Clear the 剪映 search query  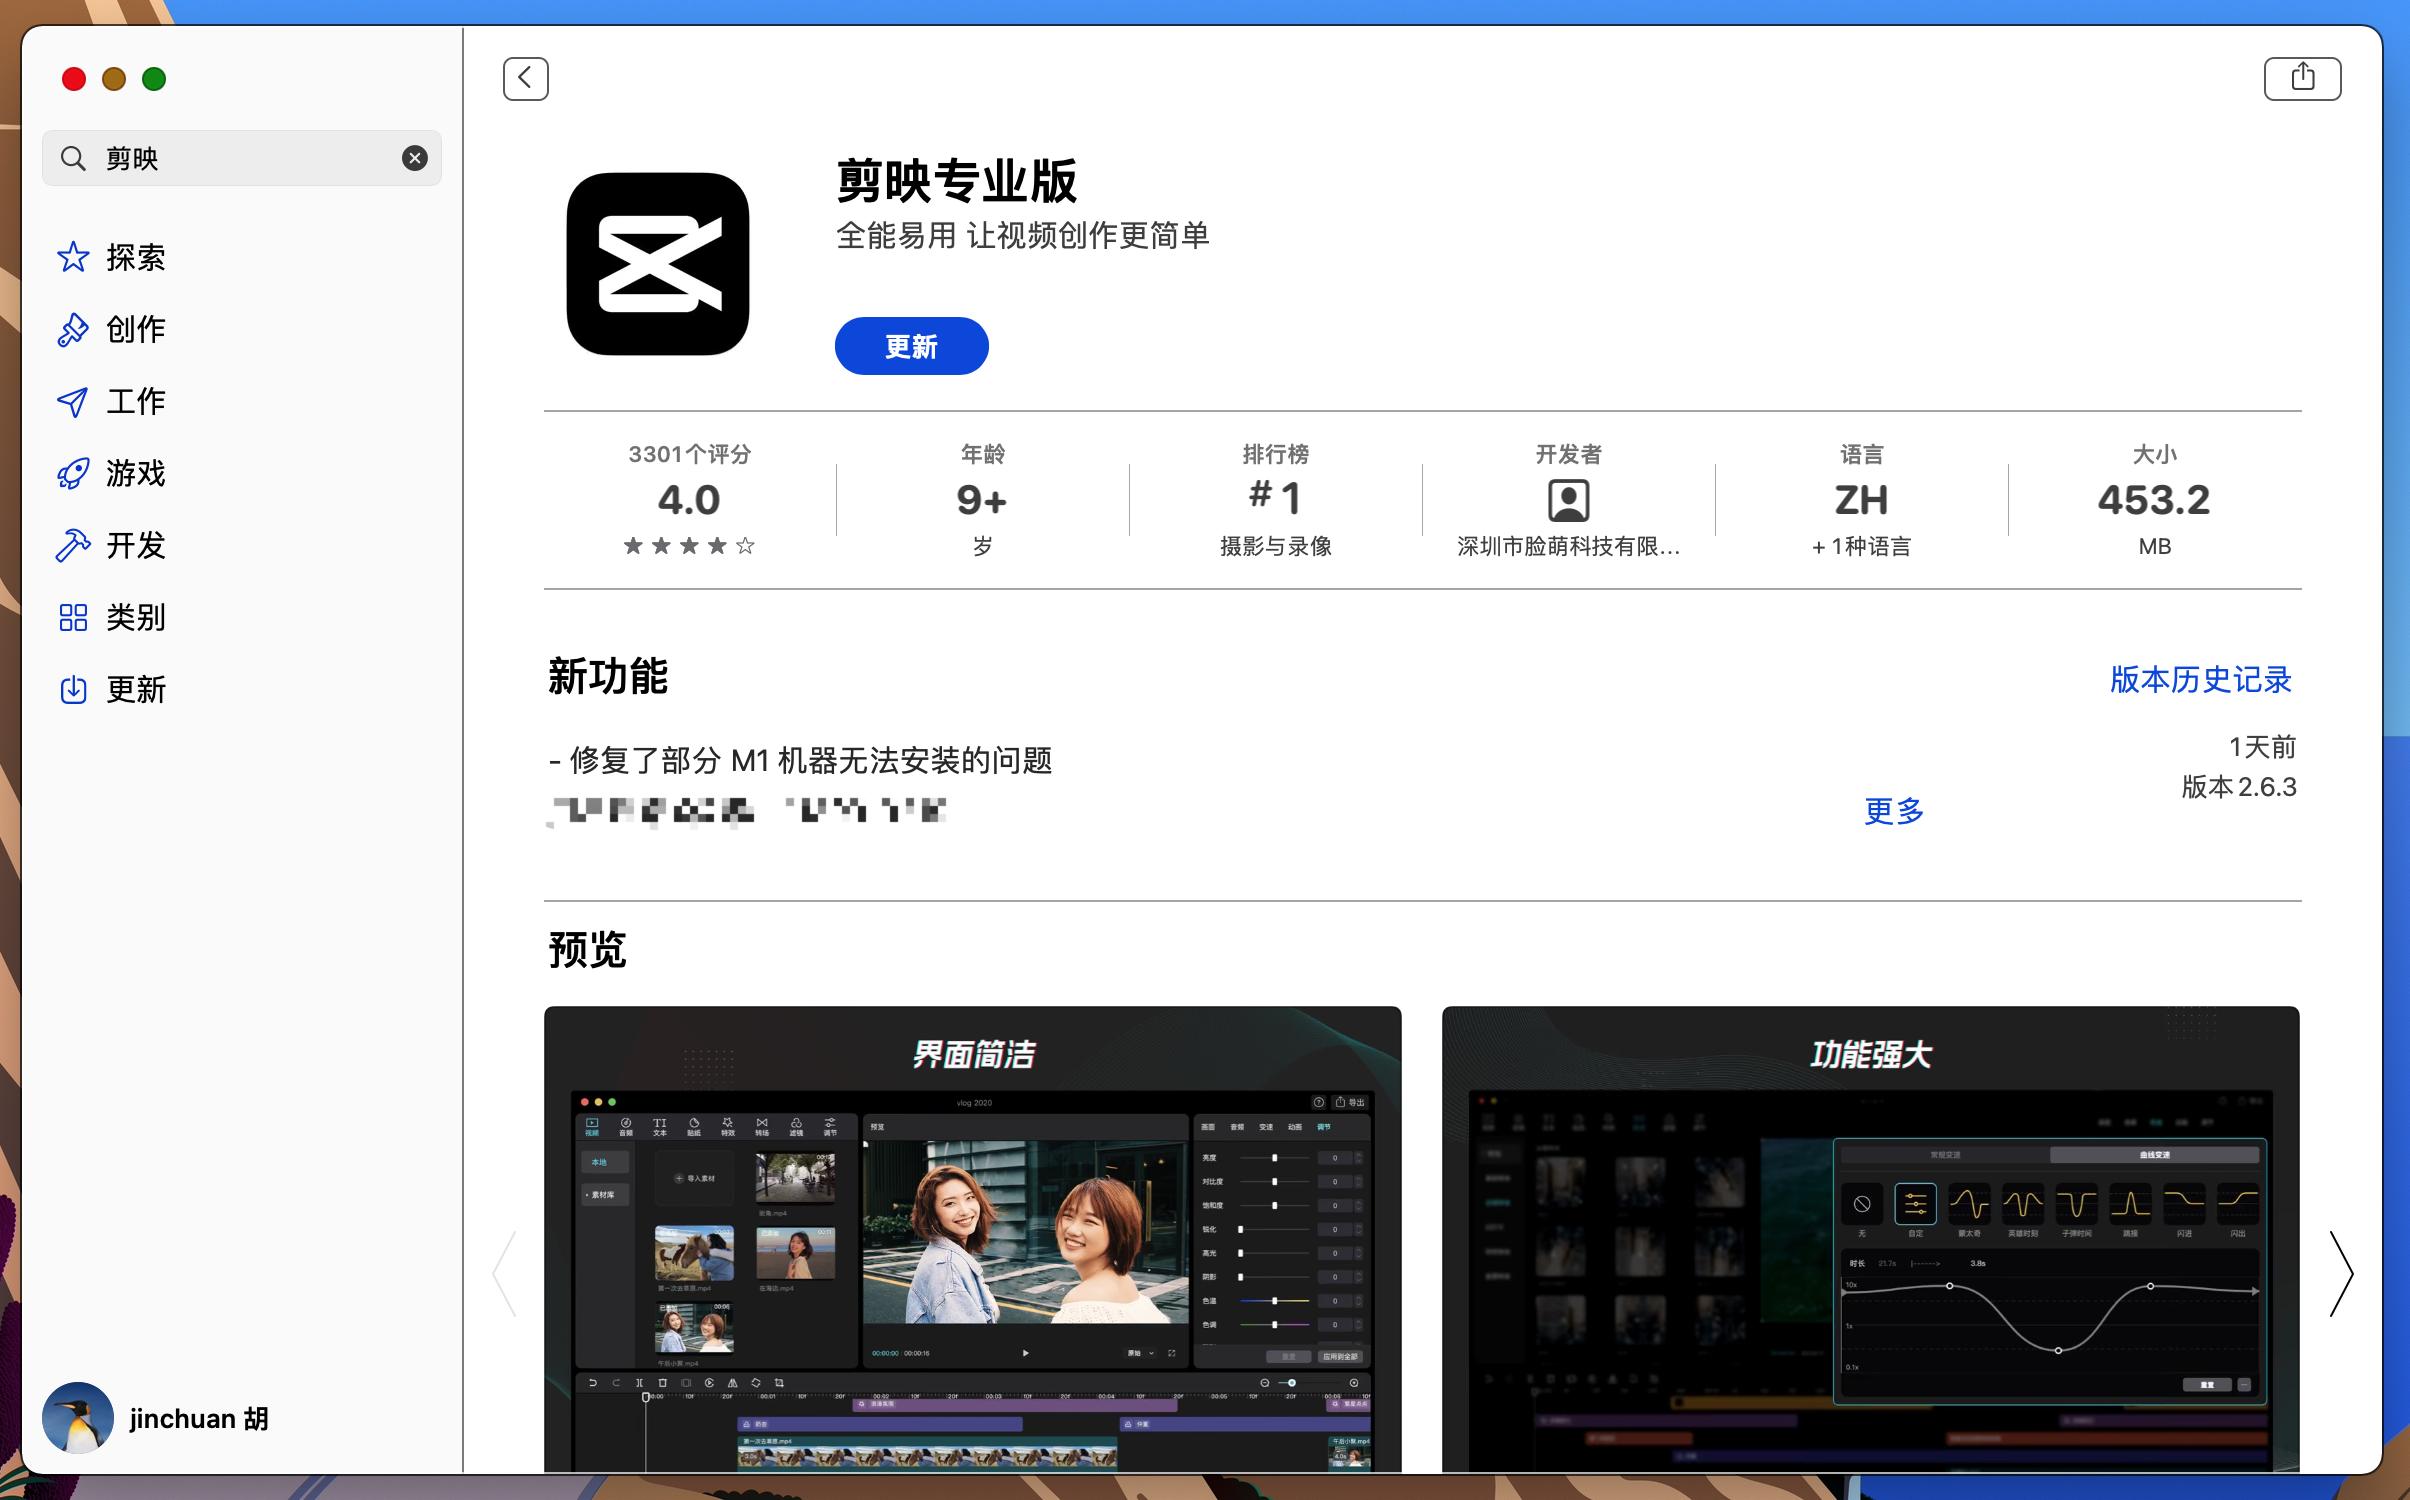413,157
